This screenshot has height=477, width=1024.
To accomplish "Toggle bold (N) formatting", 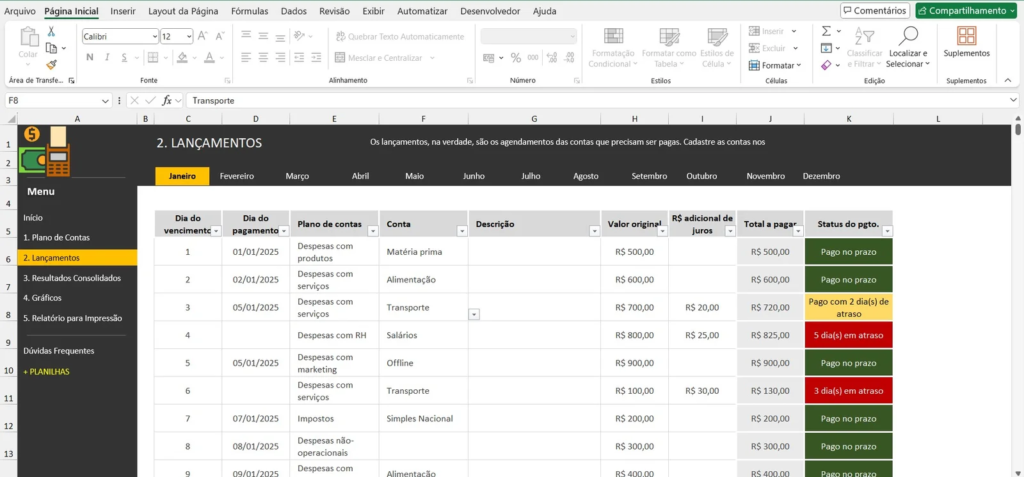I will click(x=90, y=57).
